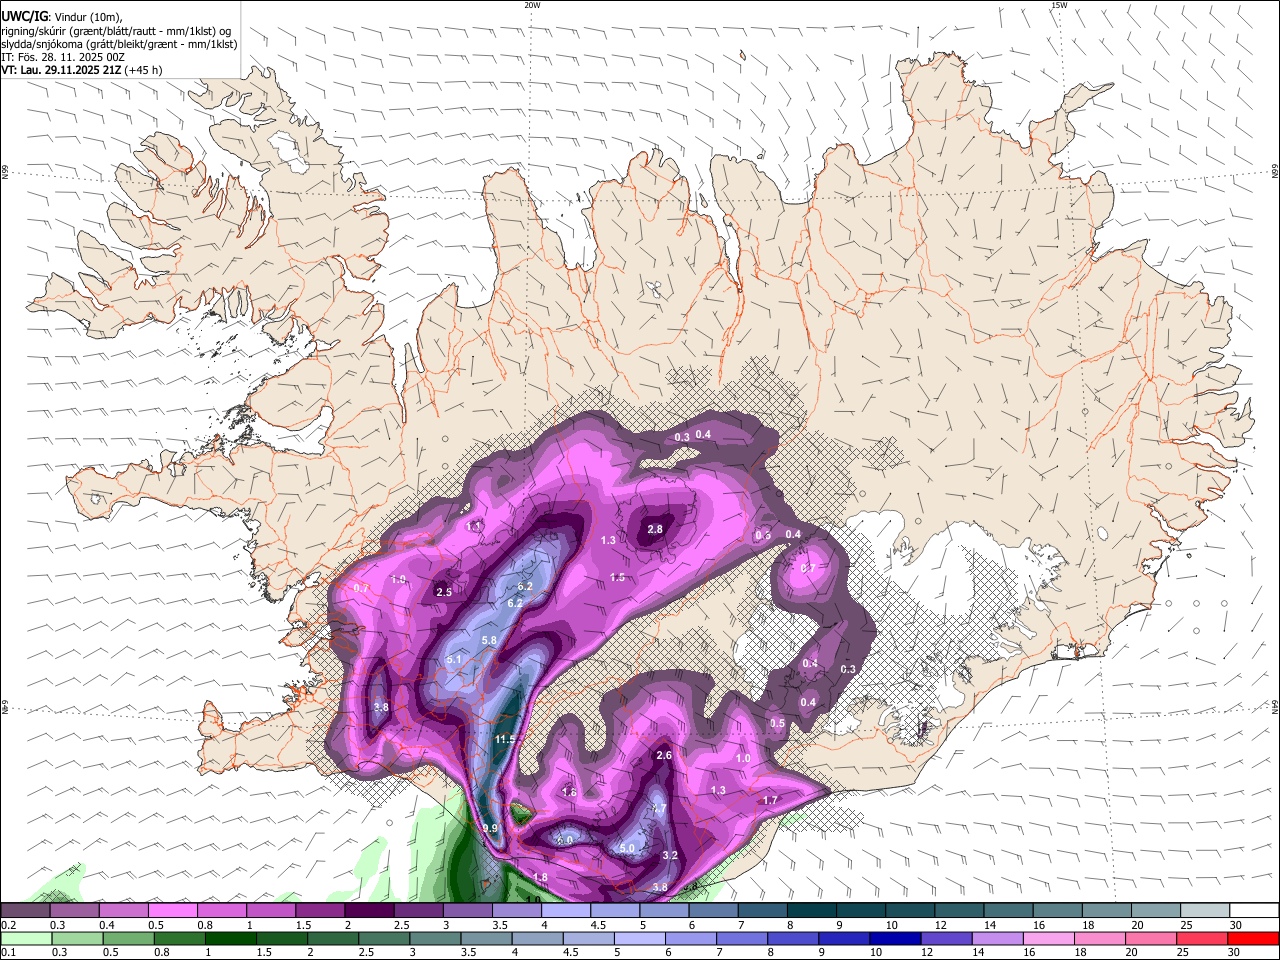Pick the light gray snow swatch after 25
The image size is (1280, 960).
click(1205, 910)
